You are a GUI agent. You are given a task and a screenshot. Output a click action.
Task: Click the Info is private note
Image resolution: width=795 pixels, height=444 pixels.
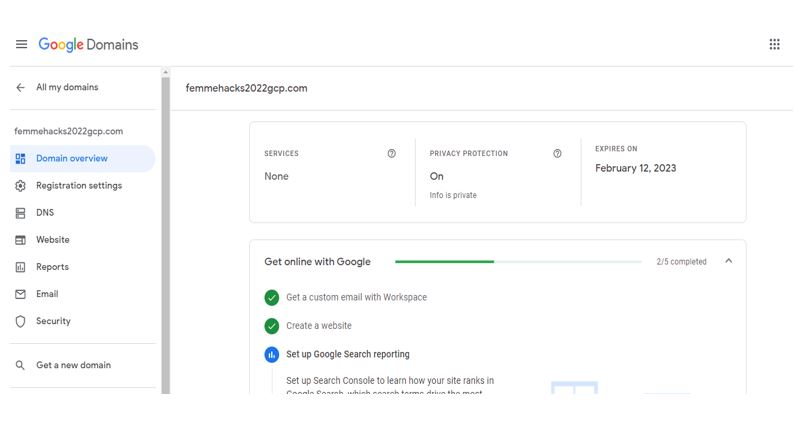[453, 195]
